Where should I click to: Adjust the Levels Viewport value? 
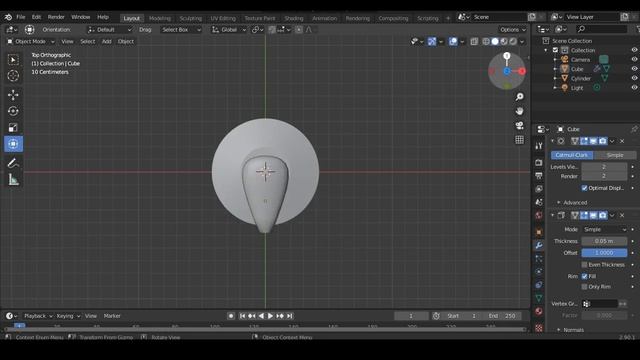(x=604, y=167)
